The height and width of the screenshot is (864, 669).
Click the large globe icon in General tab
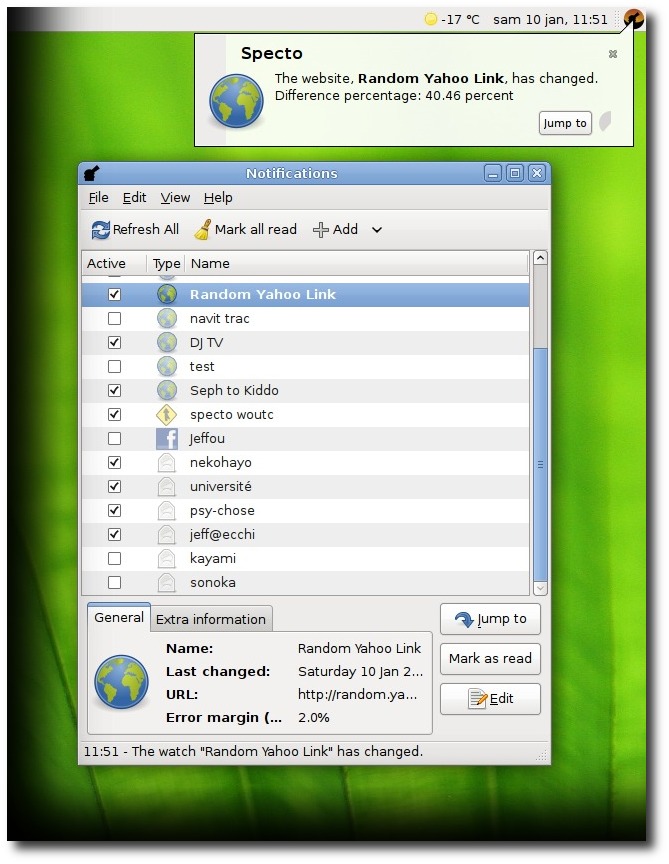pos(121,682)
